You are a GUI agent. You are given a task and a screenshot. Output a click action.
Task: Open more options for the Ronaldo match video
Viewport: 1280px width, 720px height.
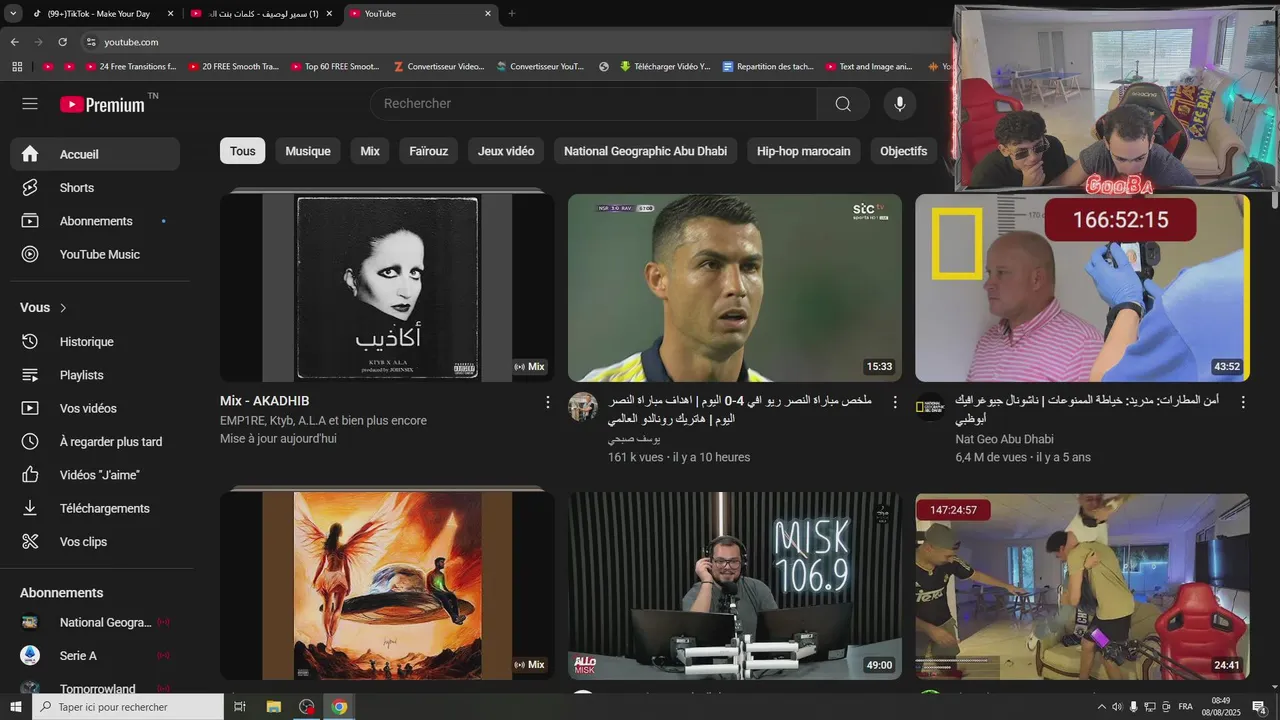click(895, 402)
